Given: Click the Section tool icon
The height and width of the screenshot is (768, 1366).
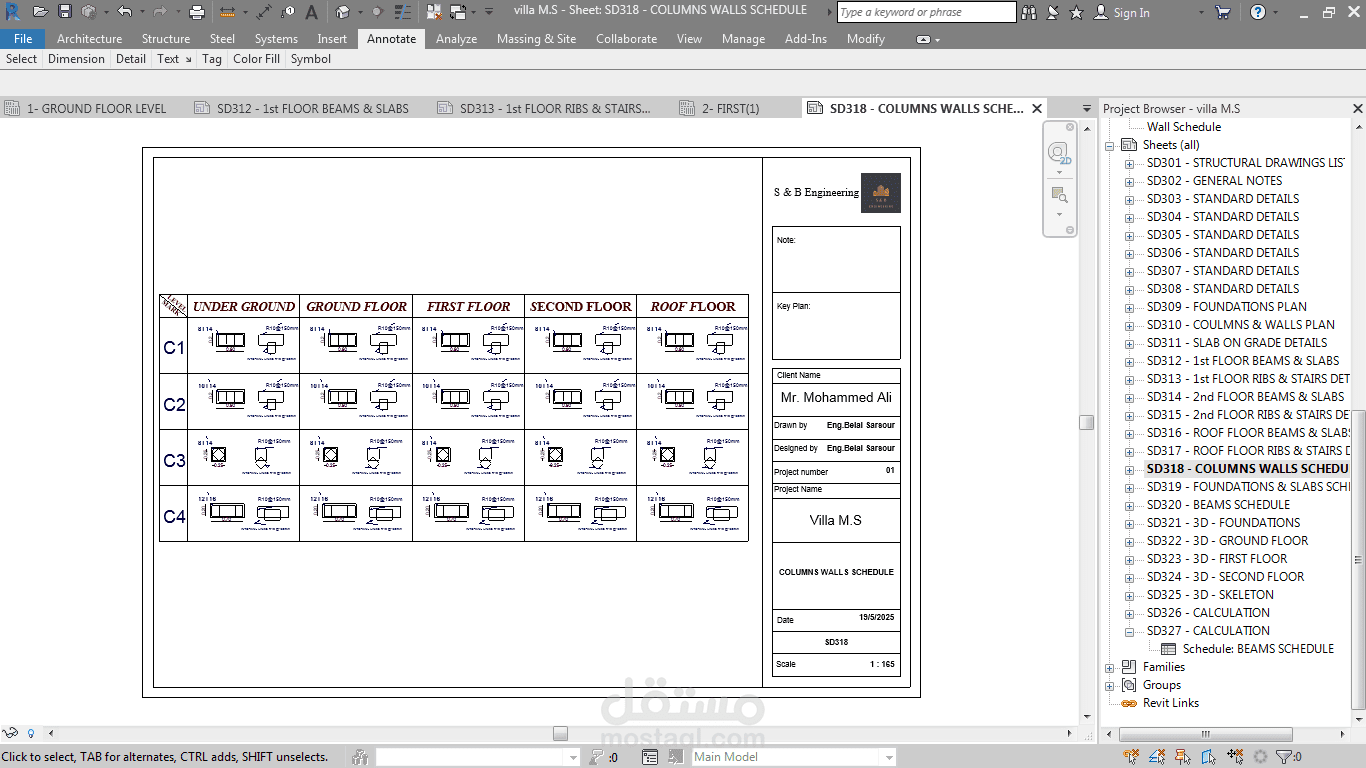Looking at the screenshot, I should click(378, 12).
